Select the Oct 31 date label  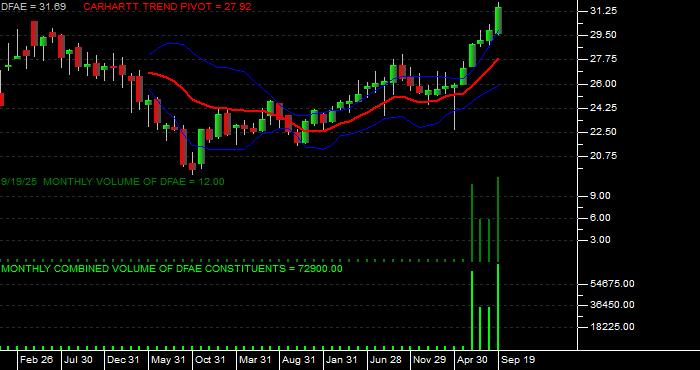[210, 360]
